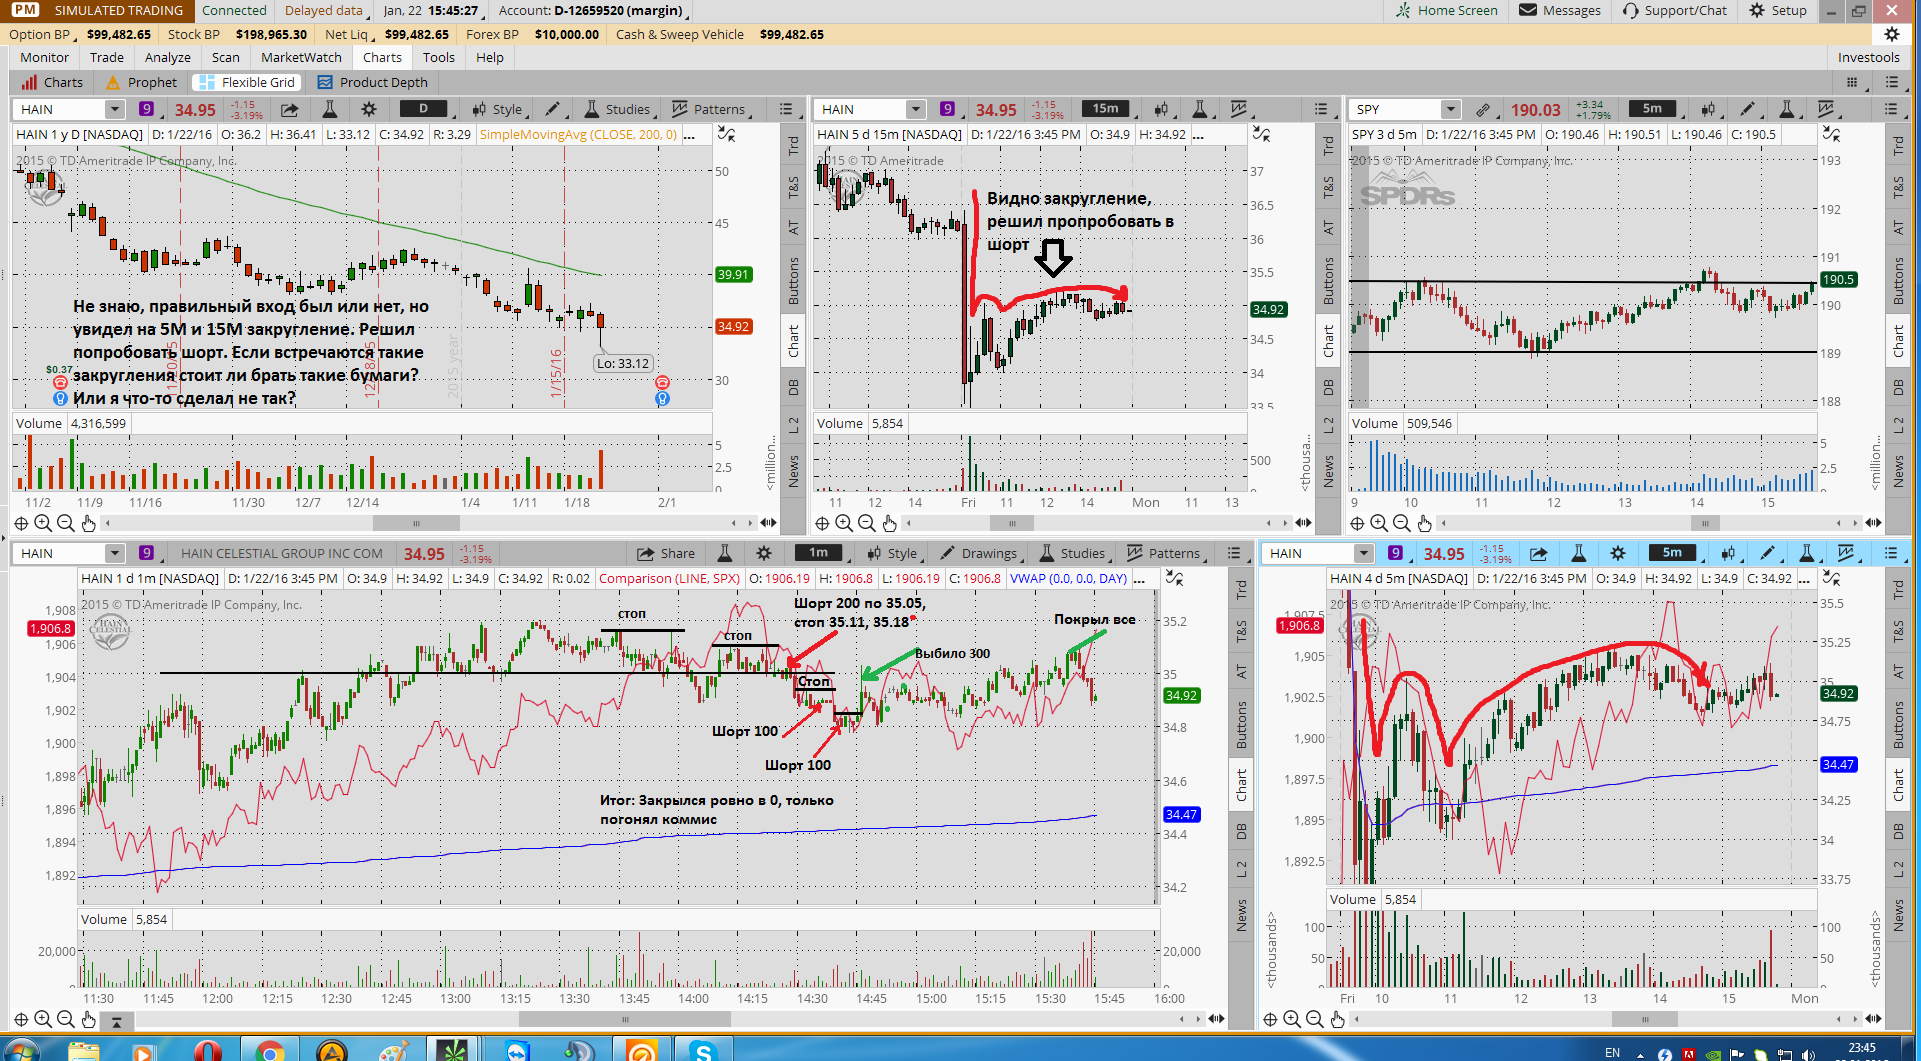Expand symbol dropdown on HAIN bottom-right 5m chart
This screenshot has height=1061, width=1921.
1363,553
